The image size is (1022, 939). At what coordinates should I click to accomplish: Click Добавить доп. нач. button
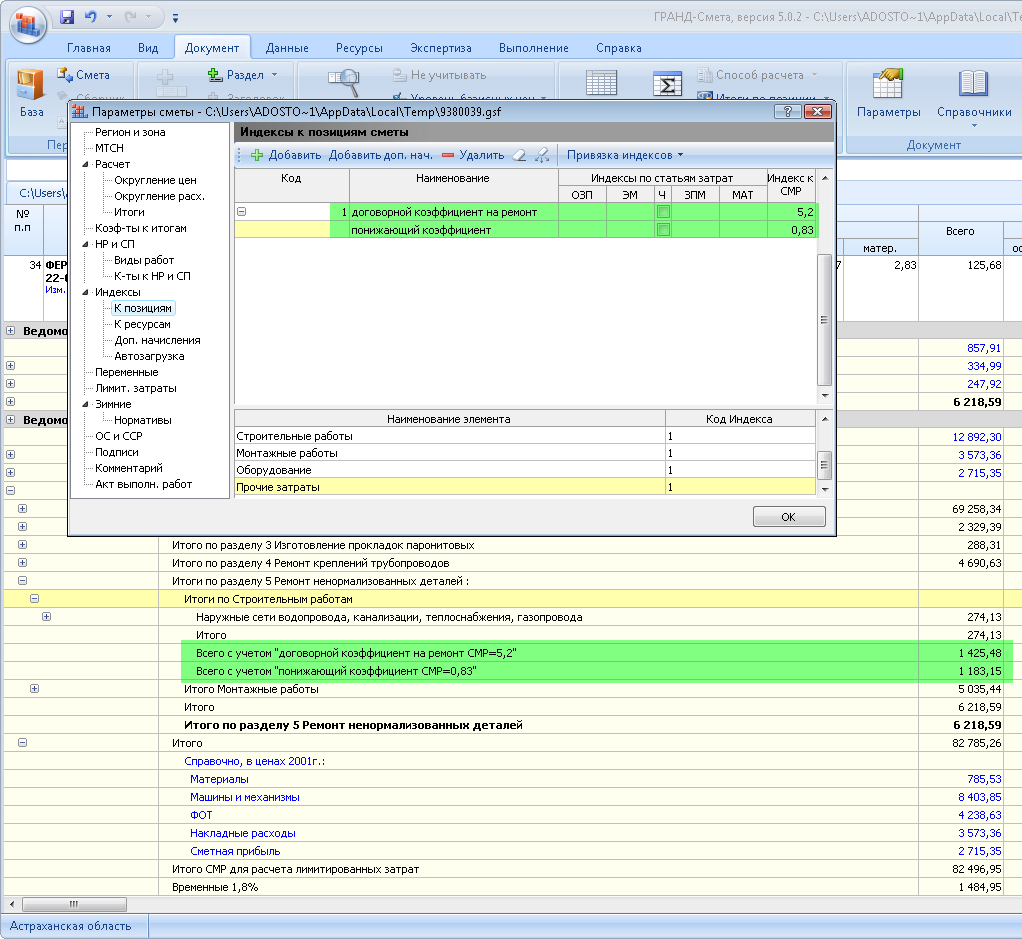[x=380, y=155]
